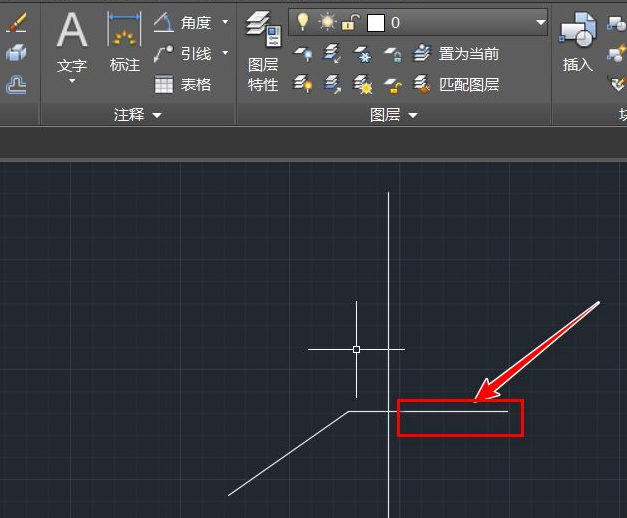Expand the 注释 panel flyout
627x518 pixels.
pyautogui.click(x=137, y=115)
